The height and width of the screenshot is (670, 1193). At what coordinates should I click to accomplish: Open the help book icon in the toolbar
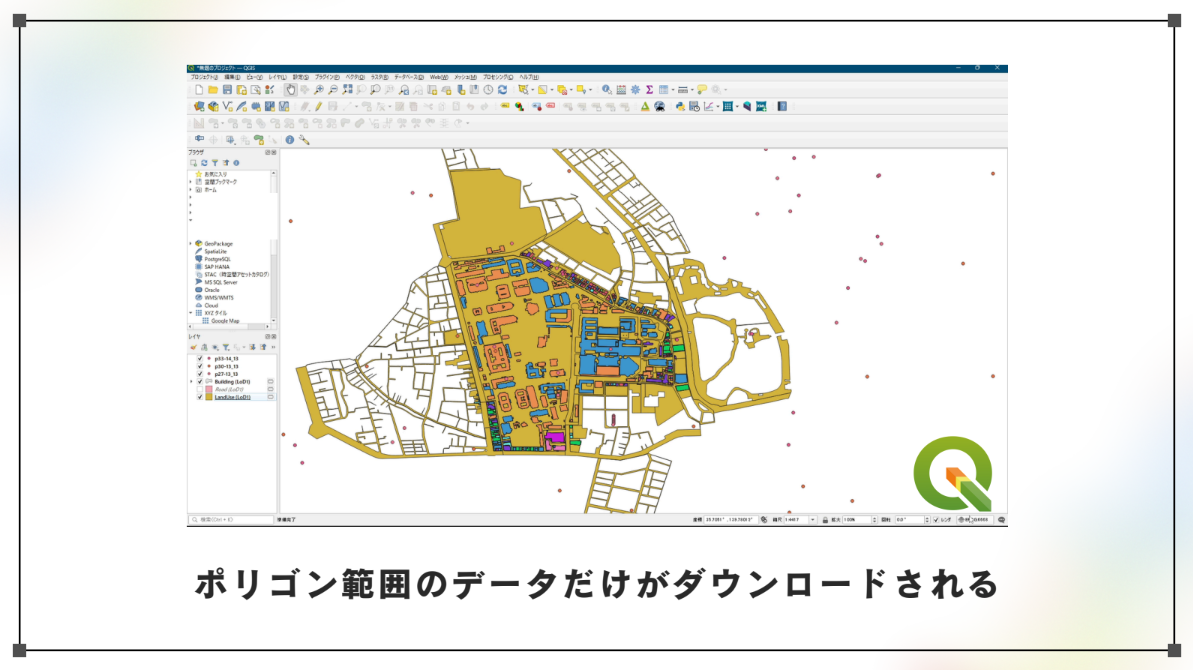(x=782, y=106)
